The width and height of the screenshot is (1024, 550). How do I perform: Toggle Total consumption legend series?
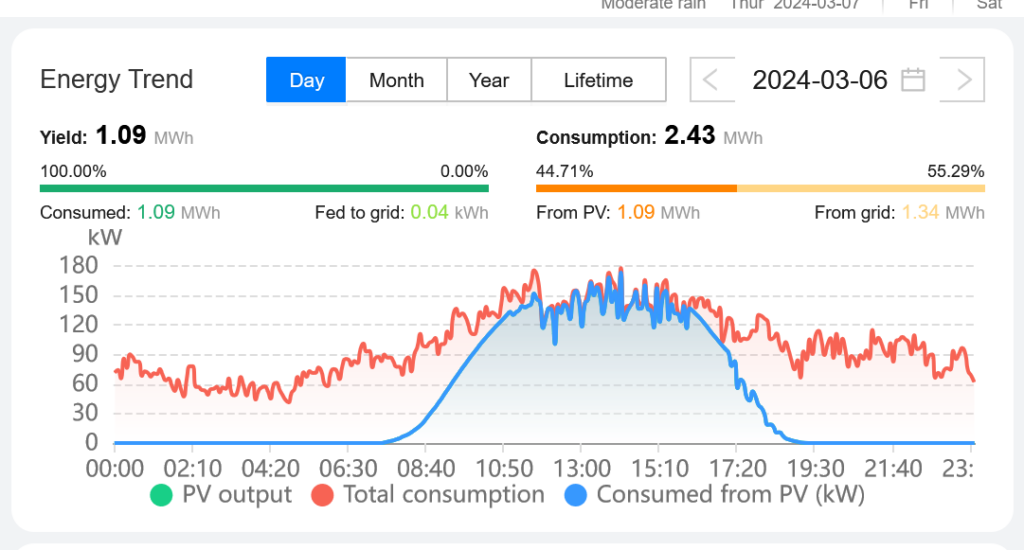[x=427, y=494]
